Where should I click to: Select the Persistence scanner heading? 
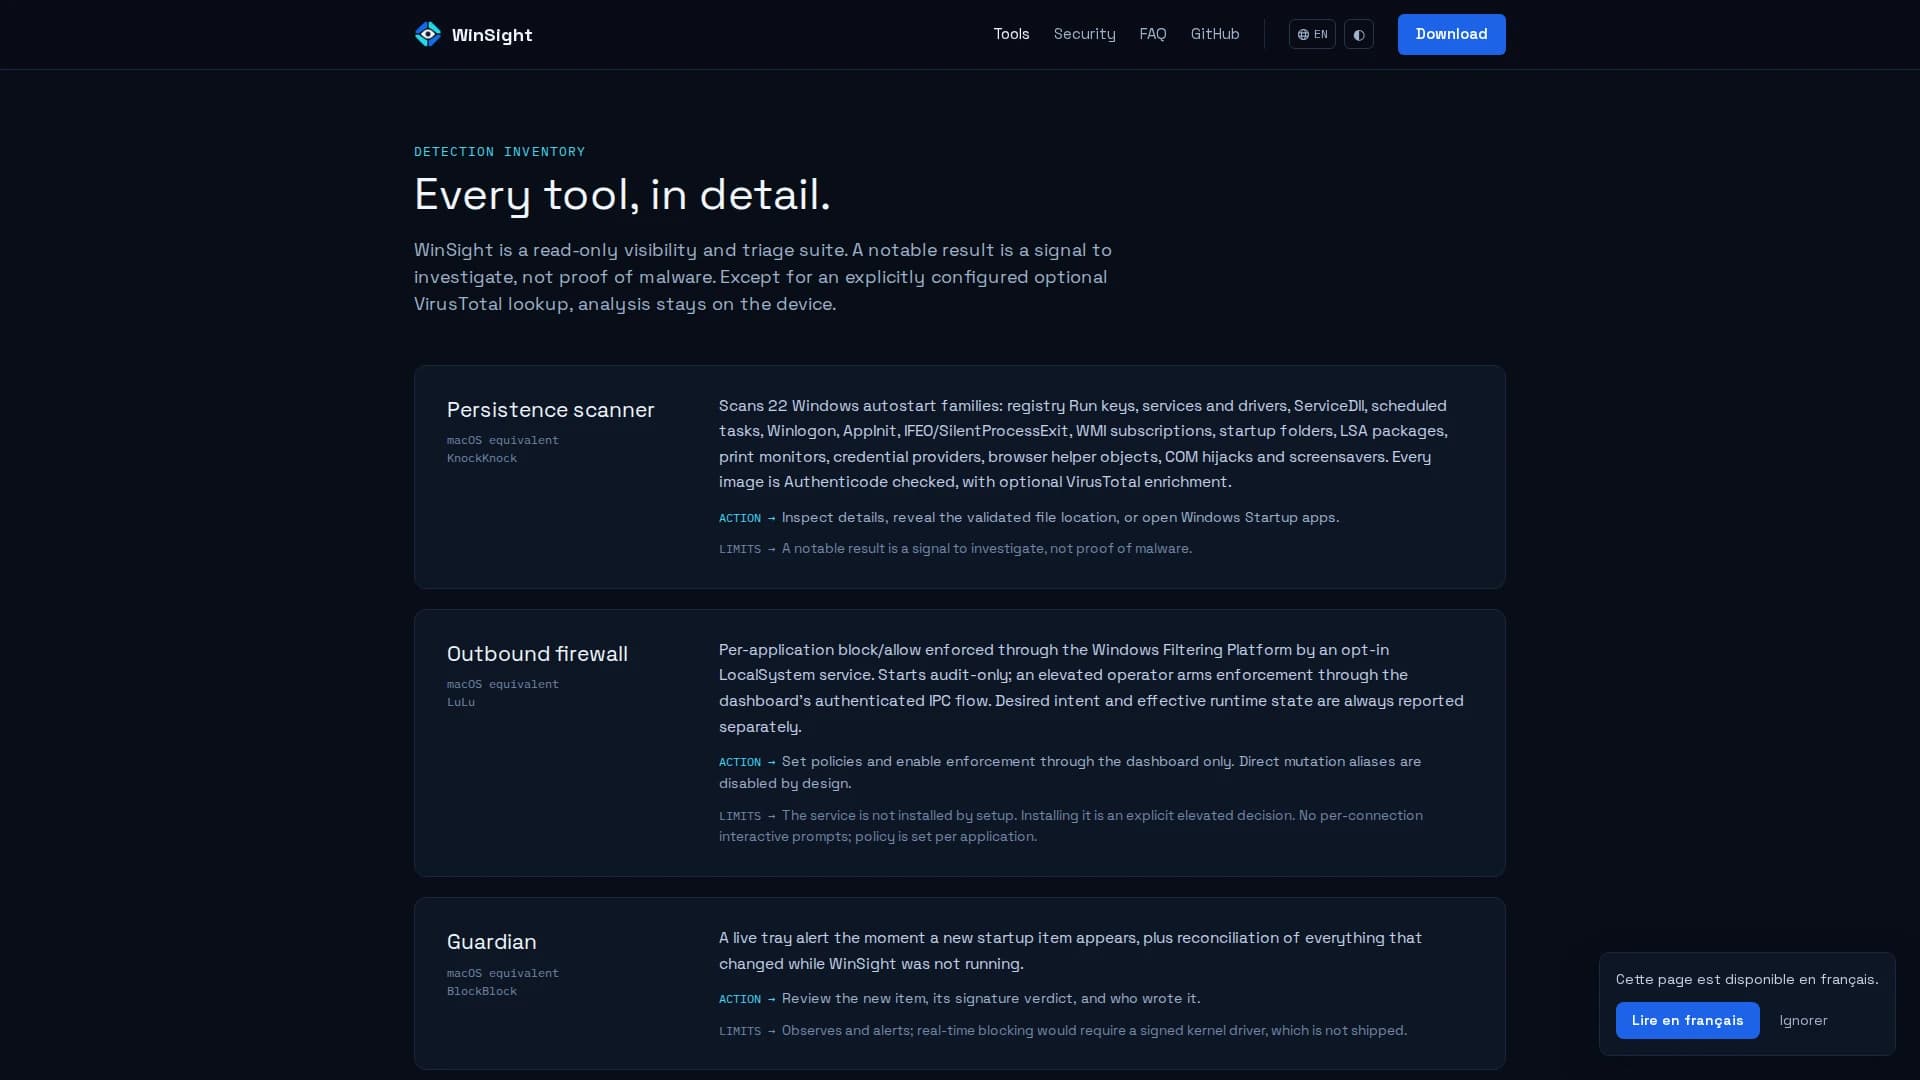551,410
